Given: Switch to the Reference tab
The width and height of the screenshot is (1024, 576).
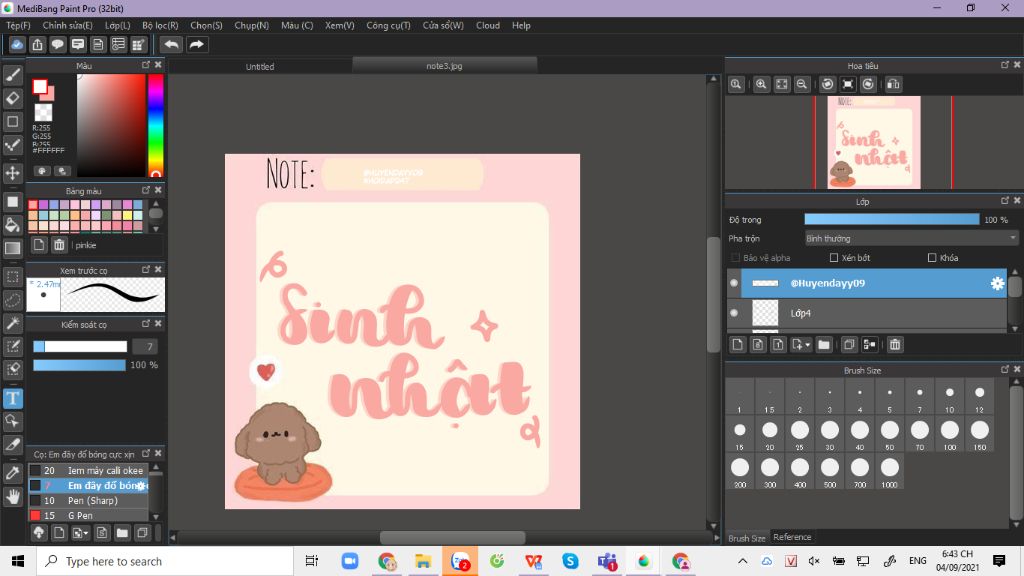Looking at the screenshot, I should pyautogui.click(x=792, y=537).
